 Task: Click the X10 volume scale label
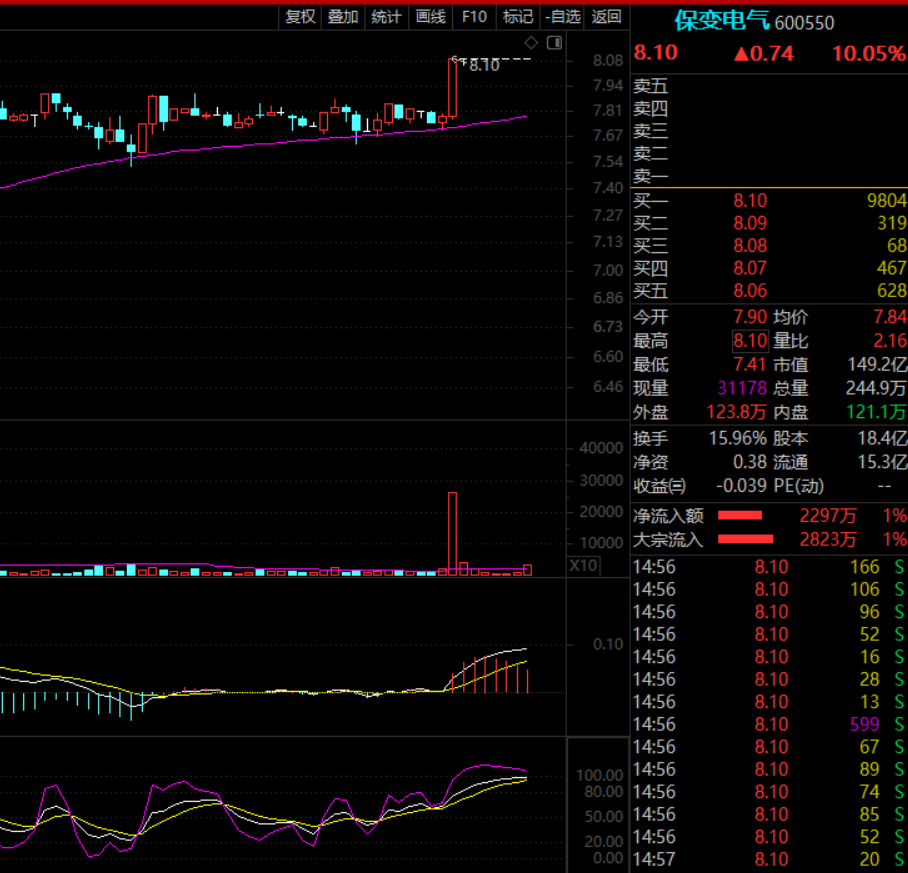click(583, 566)
